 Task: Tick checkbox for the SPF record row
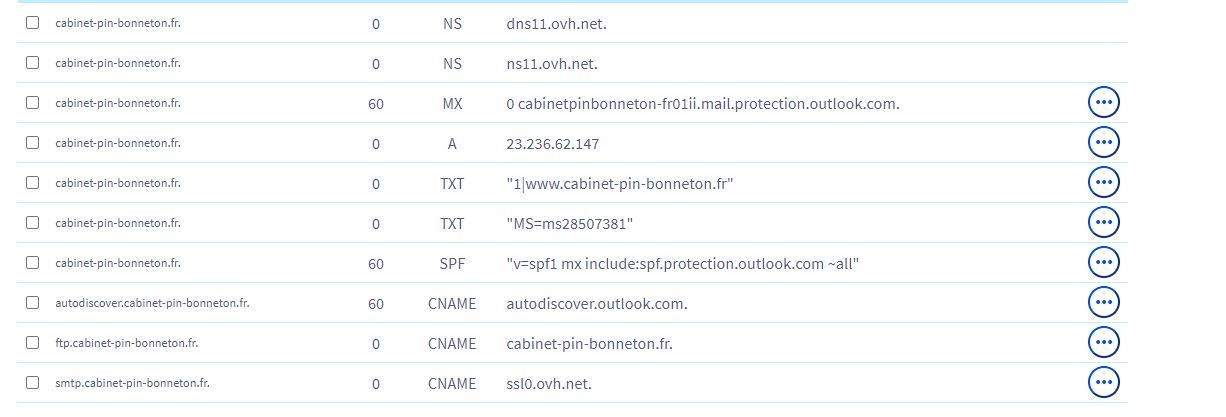tap(33, 262)
